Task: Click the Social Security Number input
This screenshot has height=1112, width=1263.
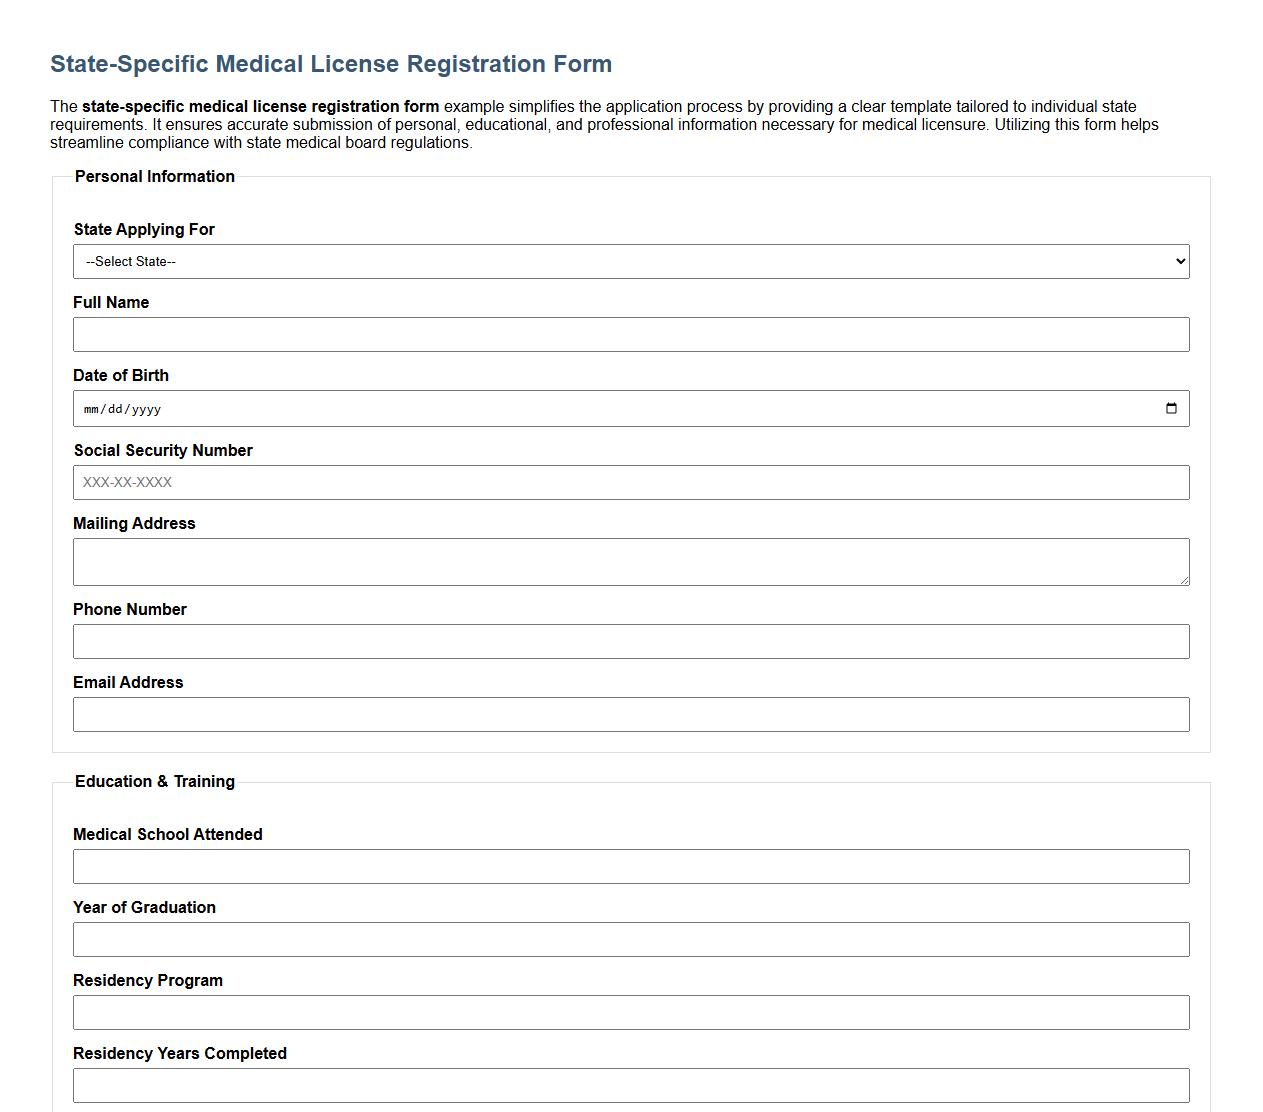Action: pos(630,482)
